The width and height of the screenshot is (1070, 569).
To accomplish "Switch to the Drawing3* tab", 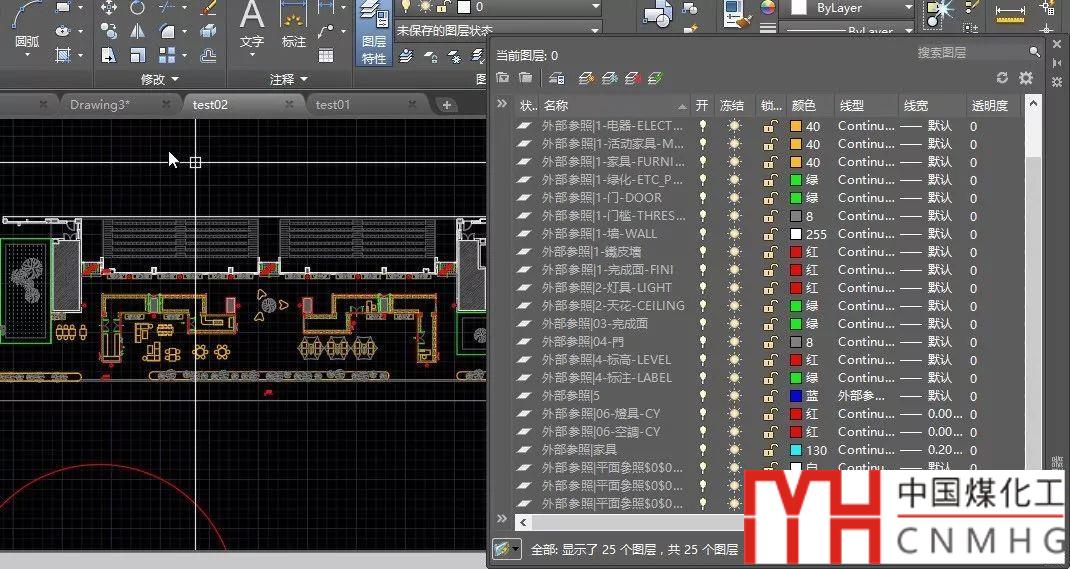I will click(x=100, y=104).
